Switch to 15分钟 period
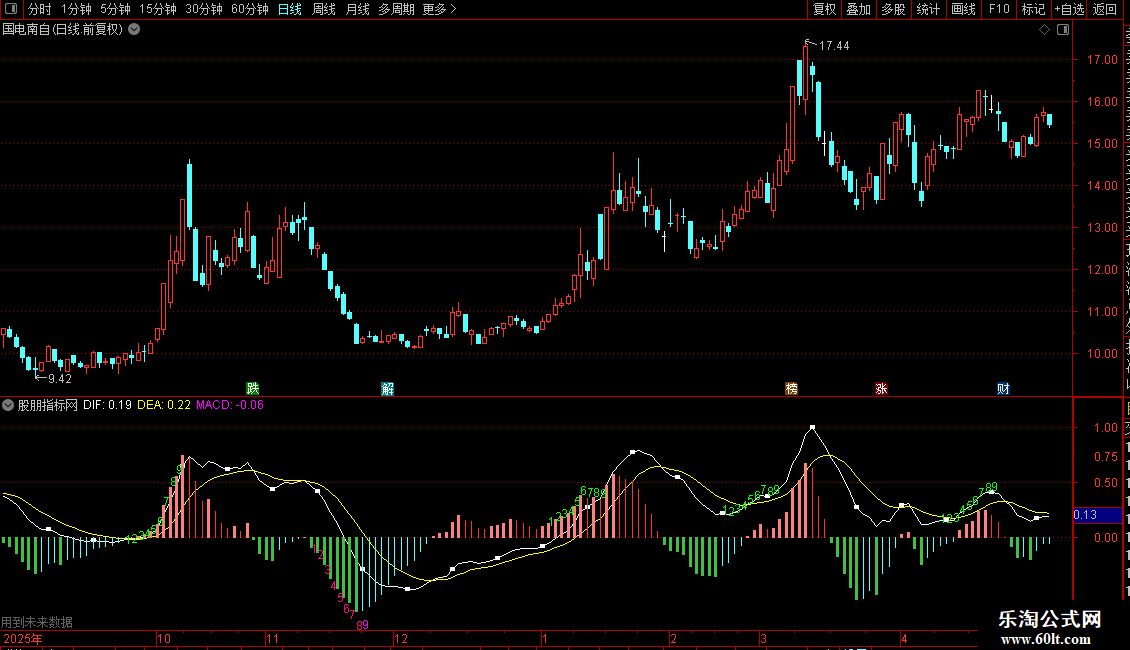Screen dimensions: 1130x650 coord(158,9)
